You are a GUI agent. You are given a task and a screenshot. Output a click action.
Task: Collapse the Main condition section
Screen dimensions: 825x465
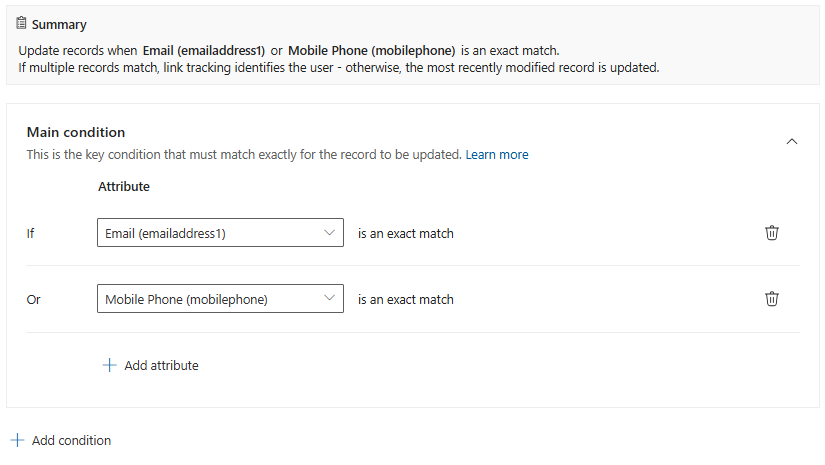tap(792, 142)
